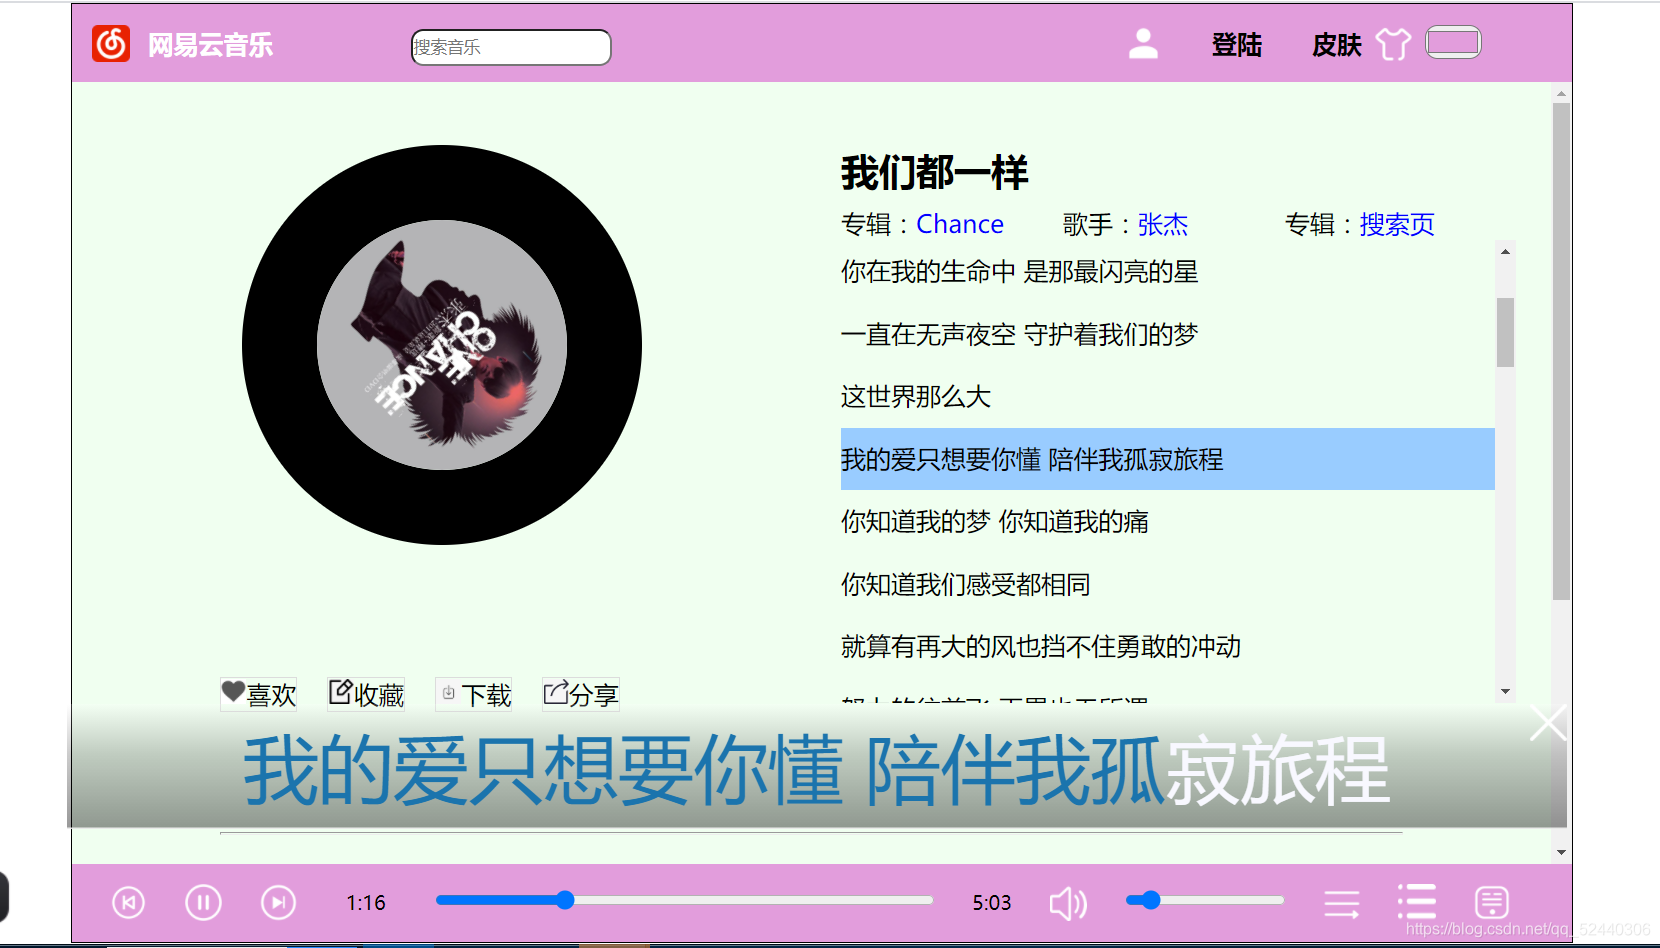Click the main page scrollbar thumb

click(1561, 351)
